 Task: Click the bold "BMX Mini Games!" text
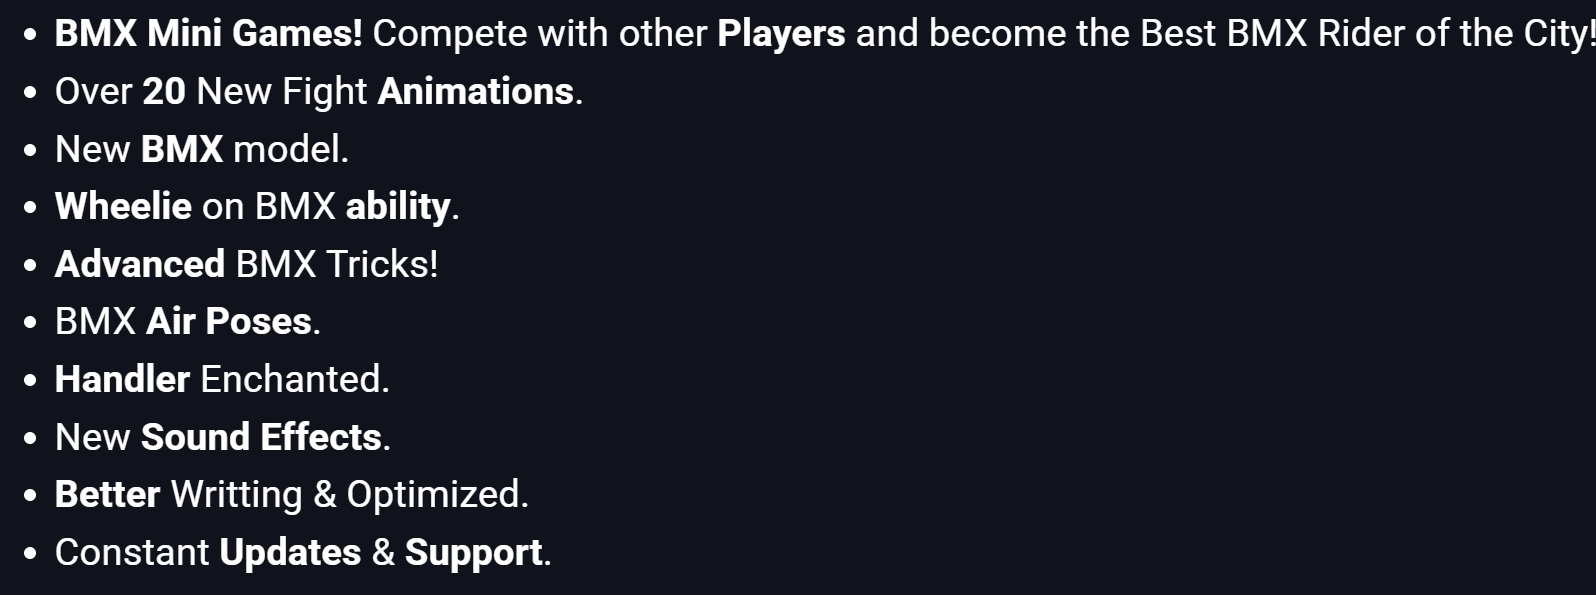(208, 34)
